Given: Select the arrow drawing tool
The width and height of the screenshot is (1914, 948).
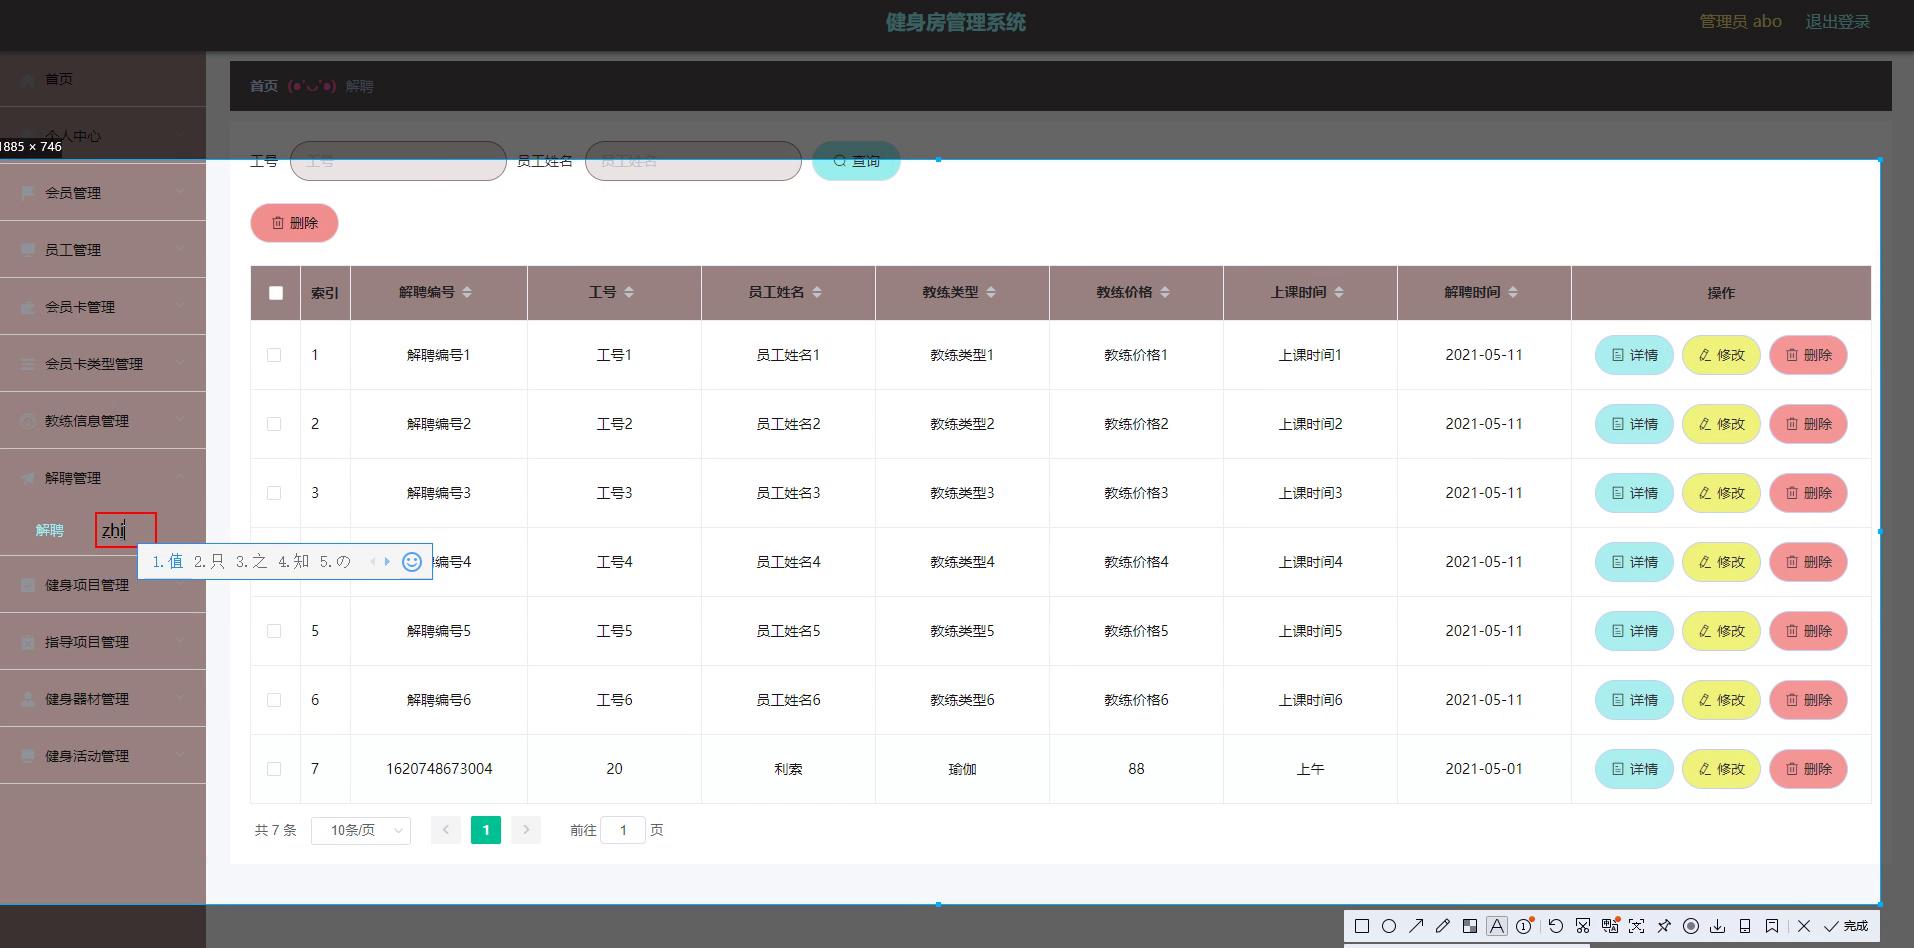Looking at the screenshot, I should pyautogui.click(x=1416, y=926).
